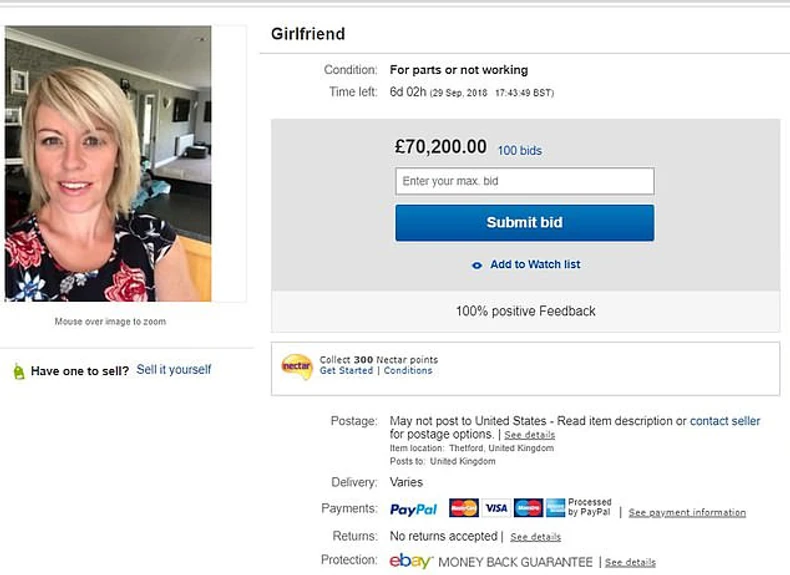Expand protection See details link
The image size is (790, 575).
point(630,563)
